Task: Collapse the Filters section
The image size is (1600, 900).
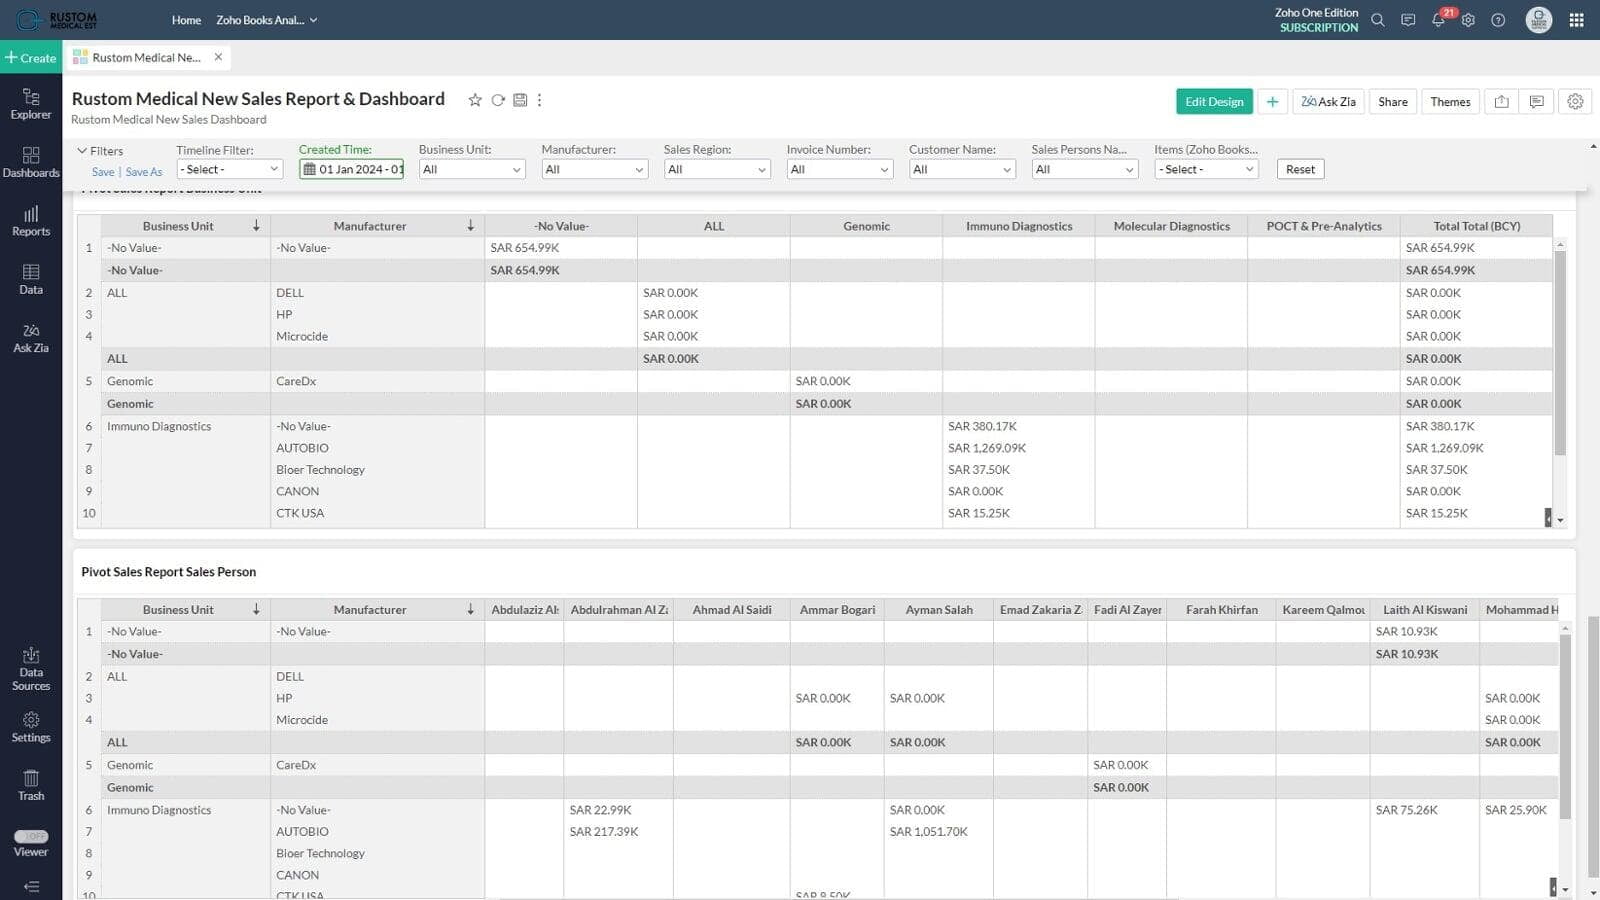Action: pos(100,151)
